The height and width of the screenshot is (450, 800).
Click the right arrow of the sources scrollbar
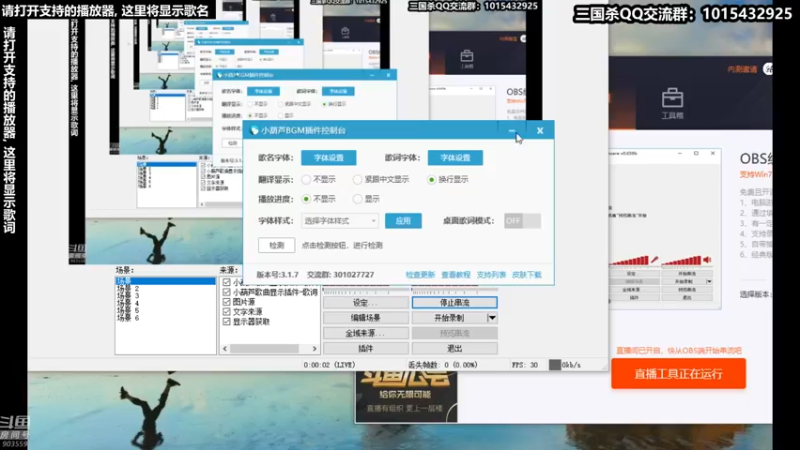pyautogui.click(x=314, y=349)
